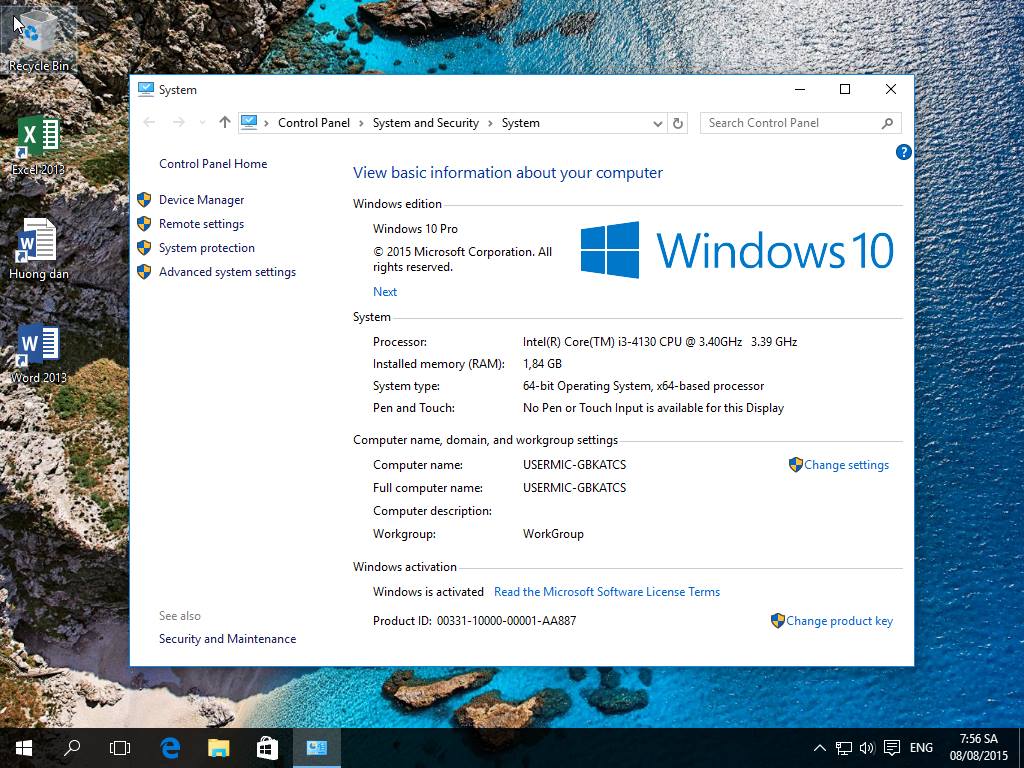Screen dimensions: 1024x768
Task: Open the Recycle Bin desktop icon
Action: pyautogui.click(x=38, y=38)
